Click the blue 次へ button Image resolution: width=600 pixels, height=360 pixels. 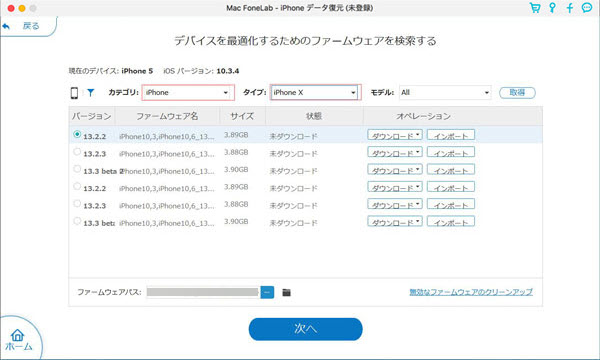[x=305, y=329]
